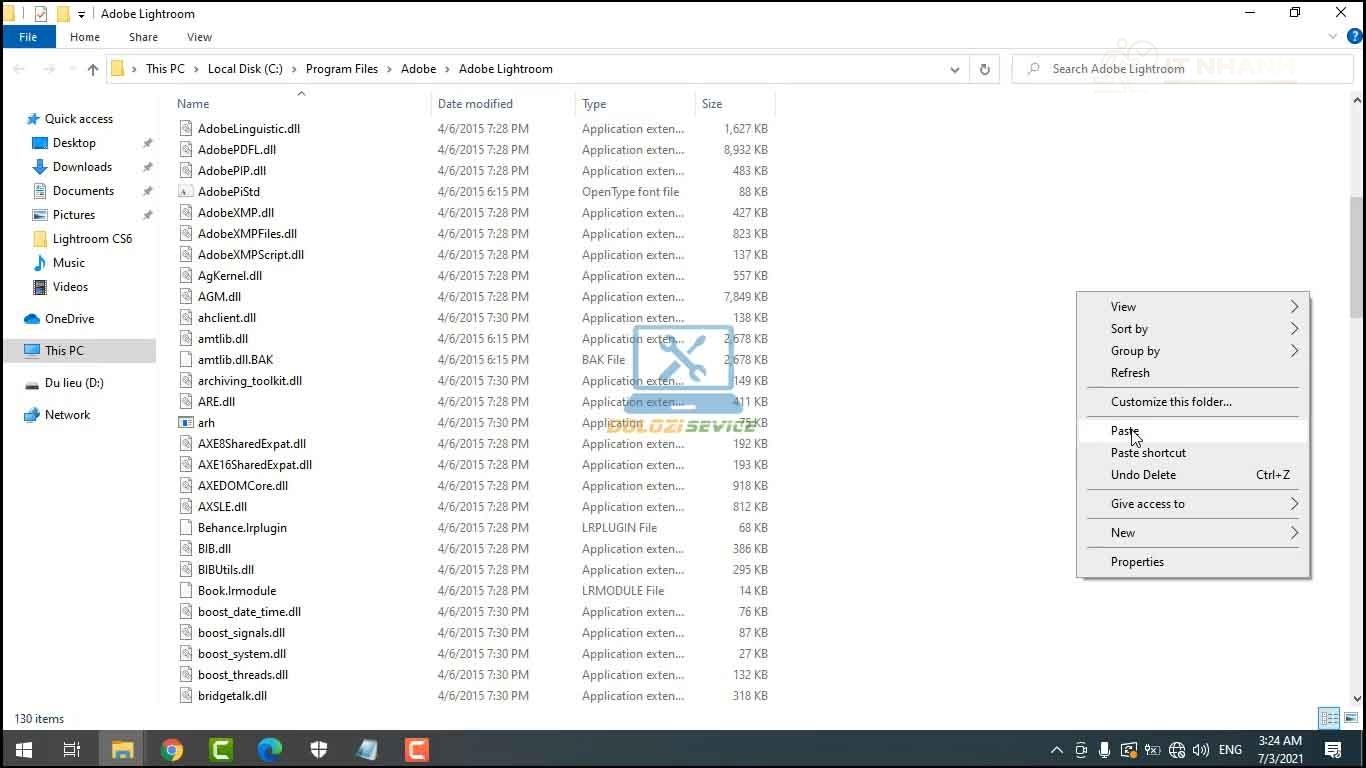
Task: Open the Help question mark icon
Action: tap(1355, 37)
